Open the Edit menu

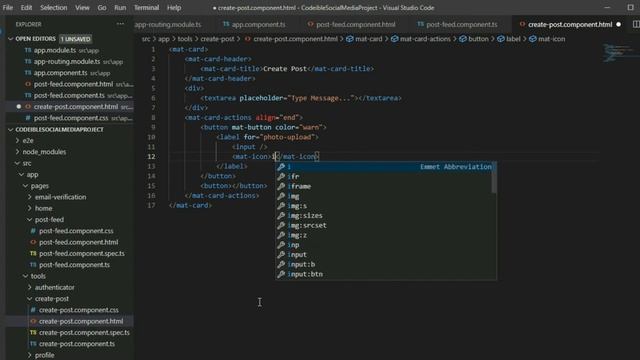[x=26, y=8]
